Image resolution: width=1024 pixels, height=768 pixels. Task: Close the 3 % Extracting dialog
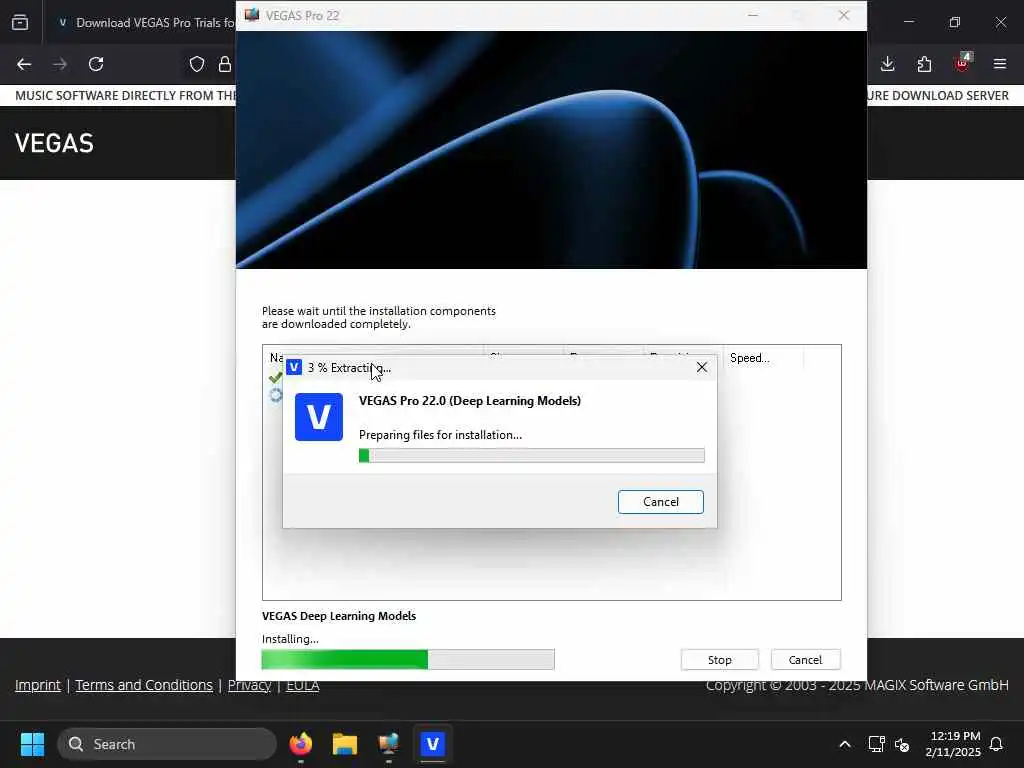click(701, 368)
